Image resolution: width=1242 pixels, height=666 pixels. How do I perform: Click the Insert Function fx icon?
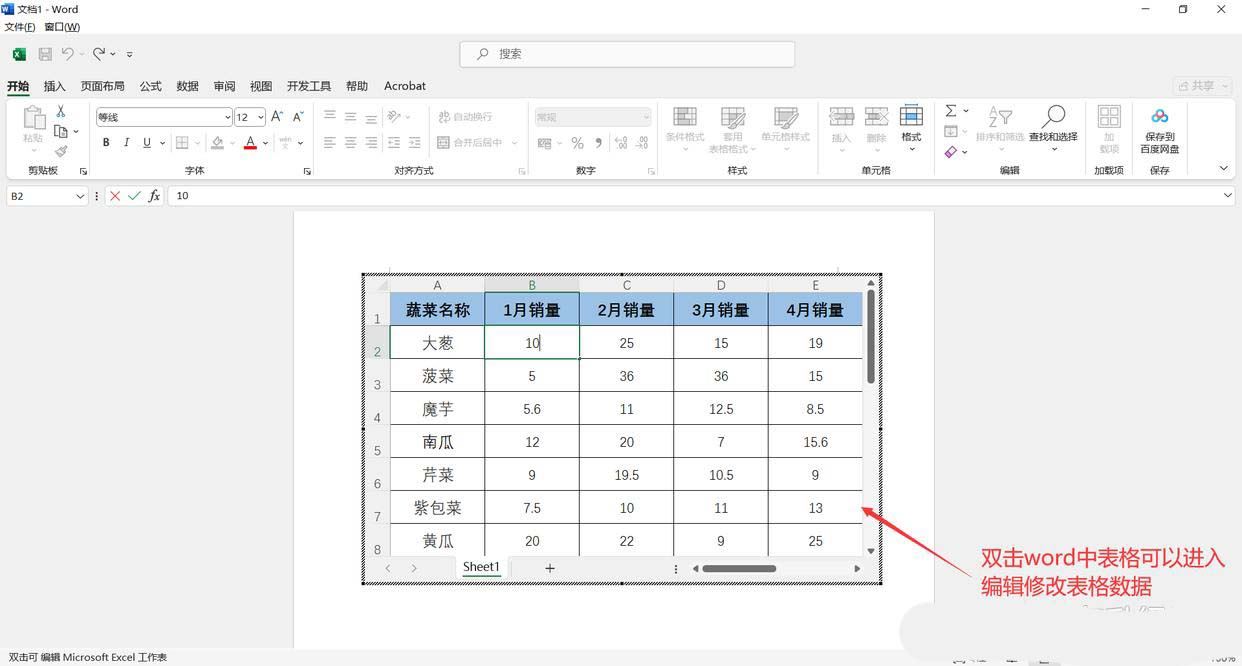tap(154, 196)
